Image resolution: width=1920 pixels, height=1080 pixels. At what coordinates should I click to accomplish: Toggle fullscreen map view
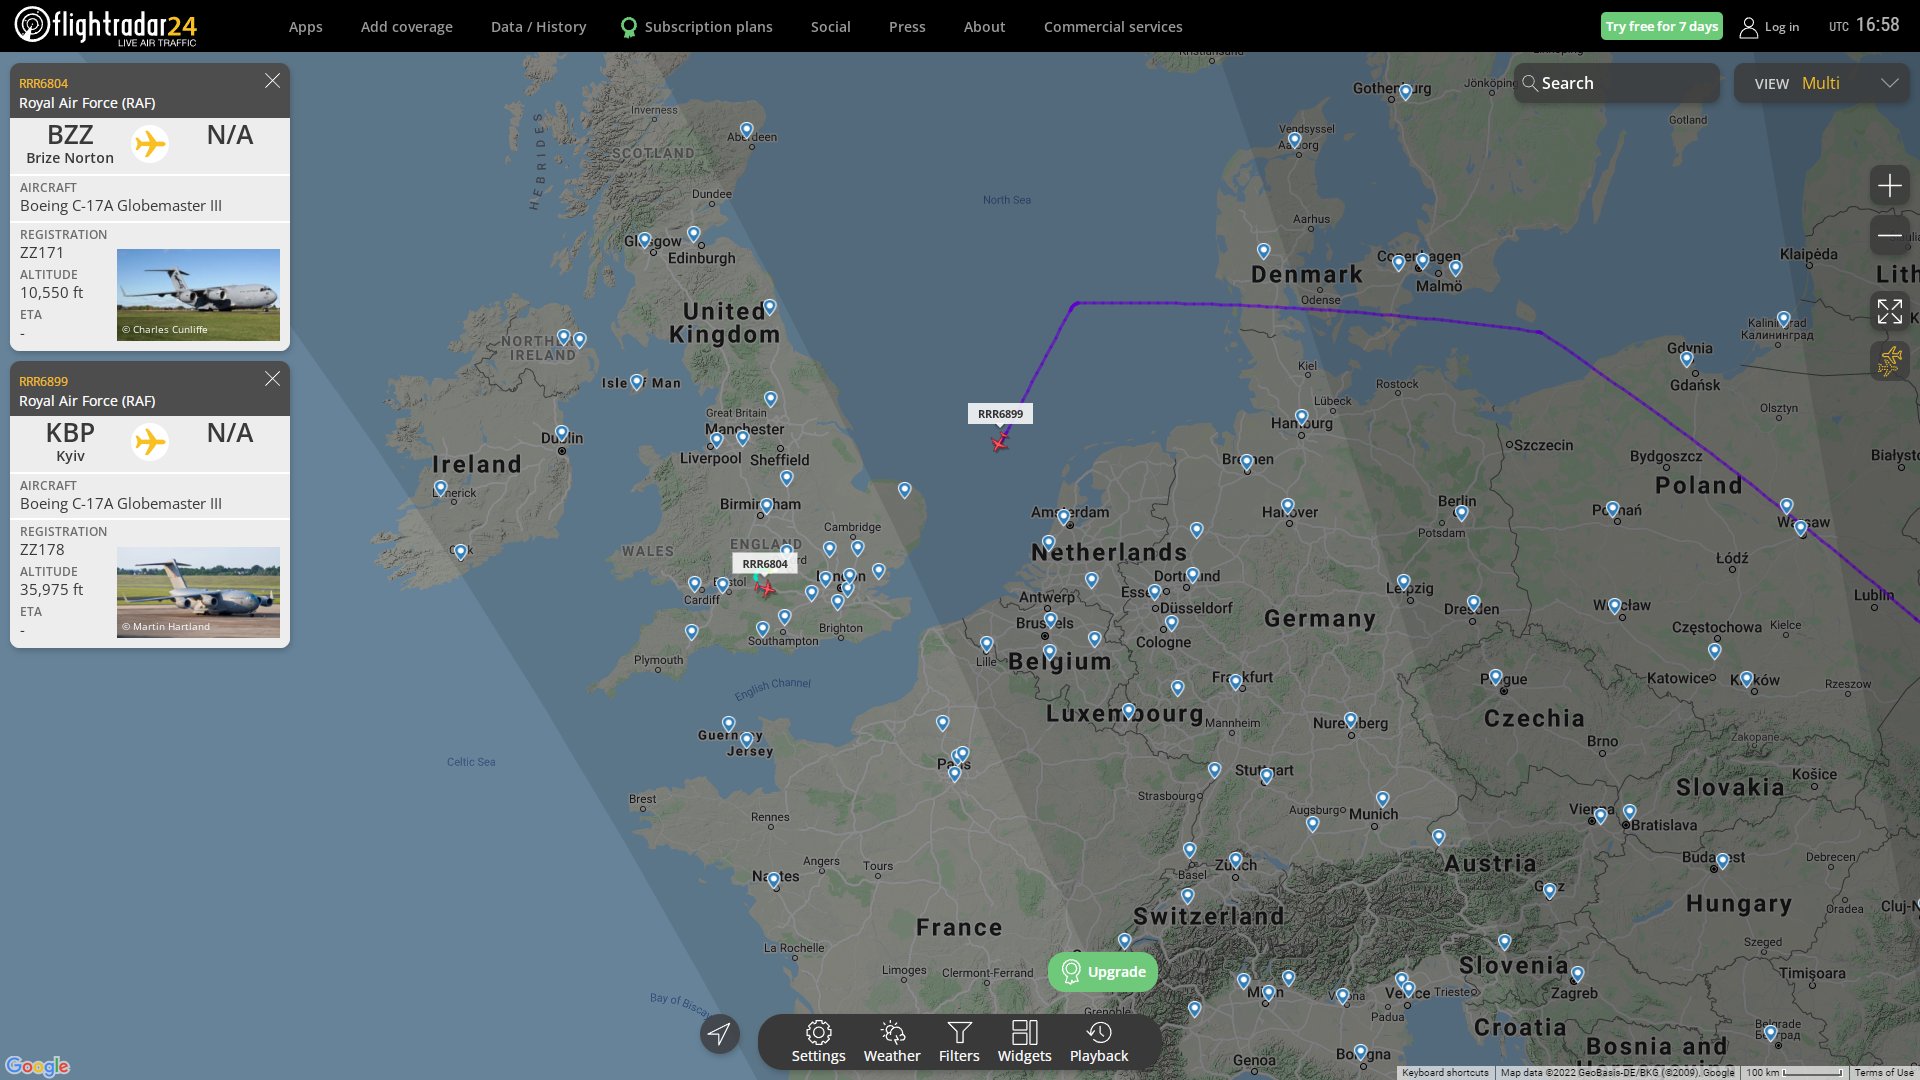pyautogui.click(x=1889, y=311)
